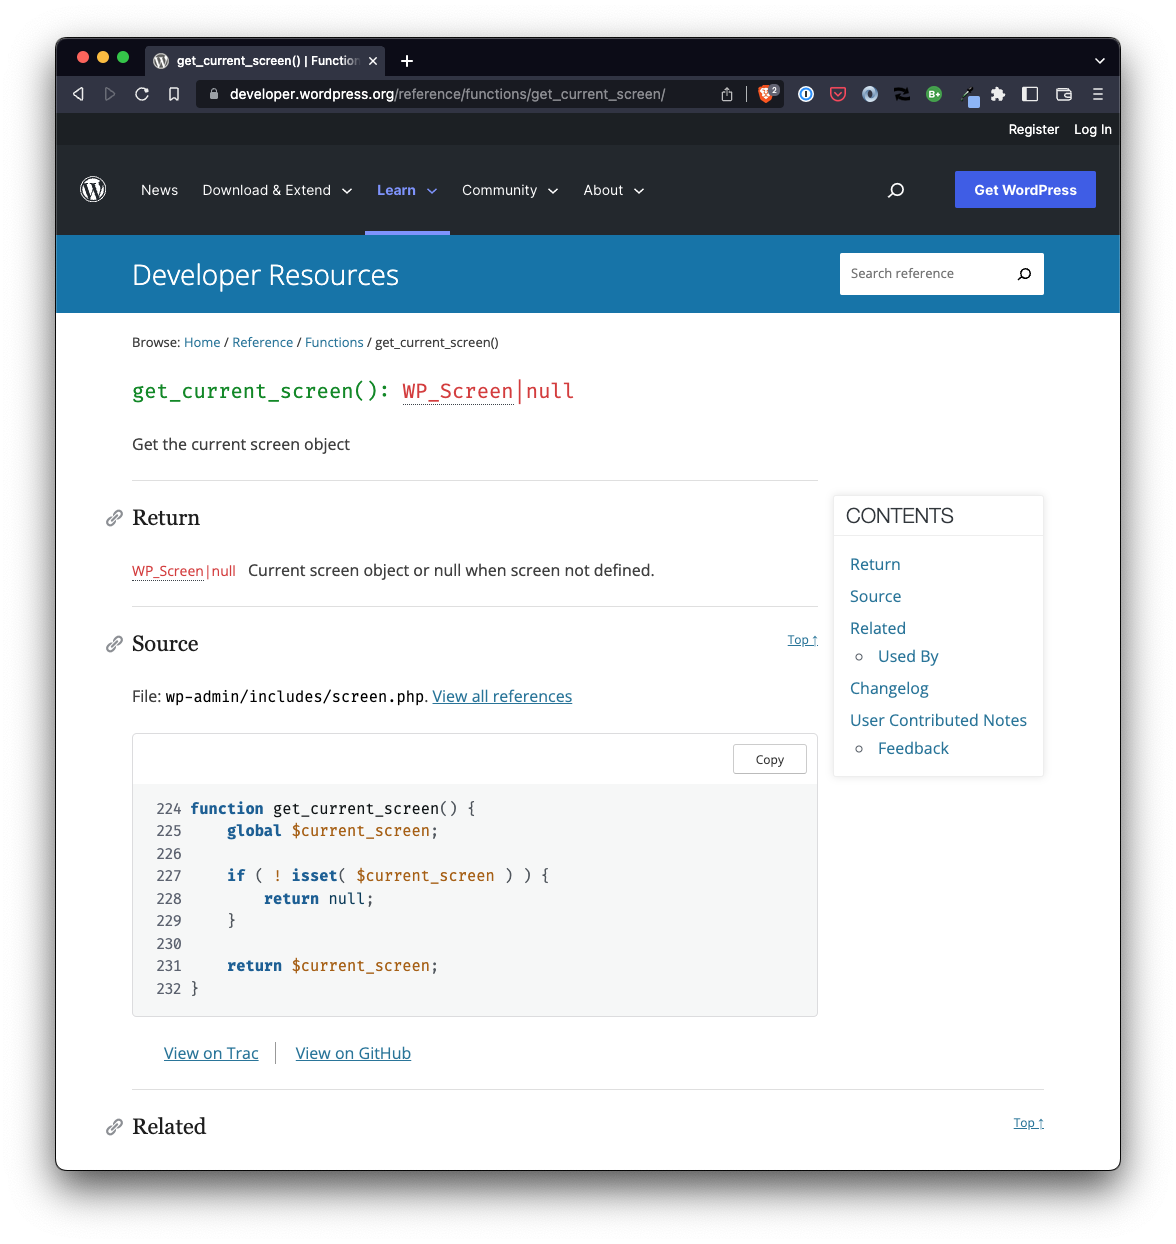This screenshot has height=1244, width=1176.
Task: Click the WordPress logo in header
Action: pyautogui.click(x=93, y=190)
